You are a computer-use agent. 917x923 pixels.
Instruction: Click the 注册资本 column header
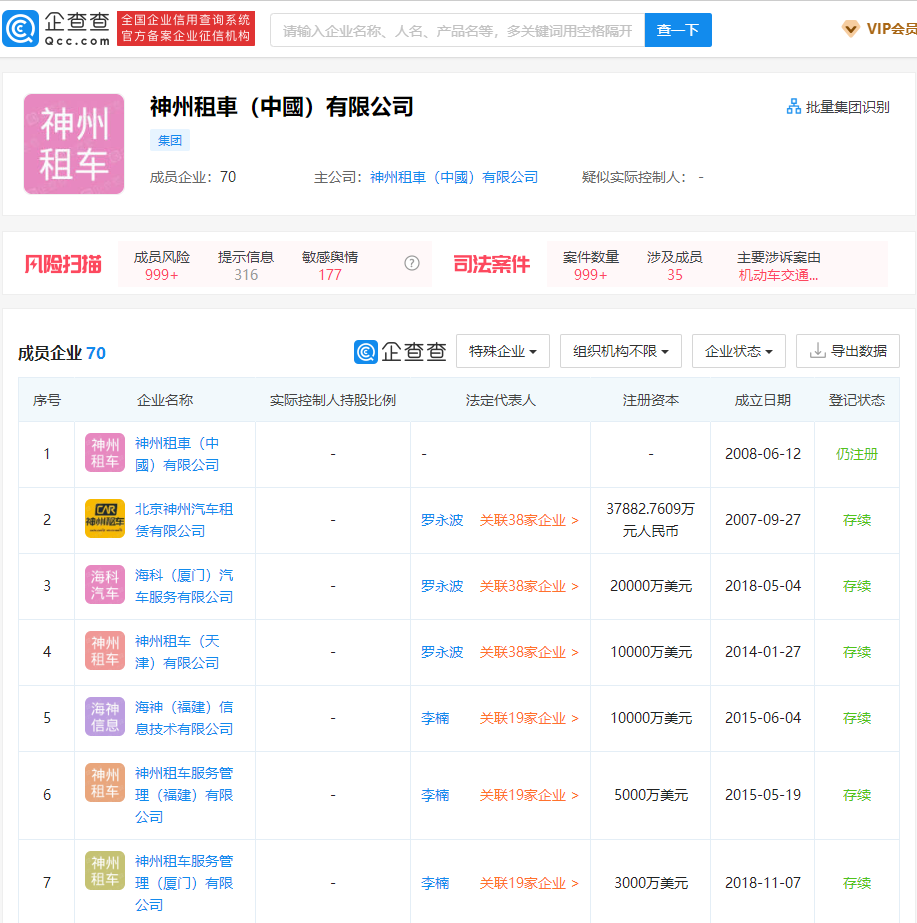click(650, 400)
